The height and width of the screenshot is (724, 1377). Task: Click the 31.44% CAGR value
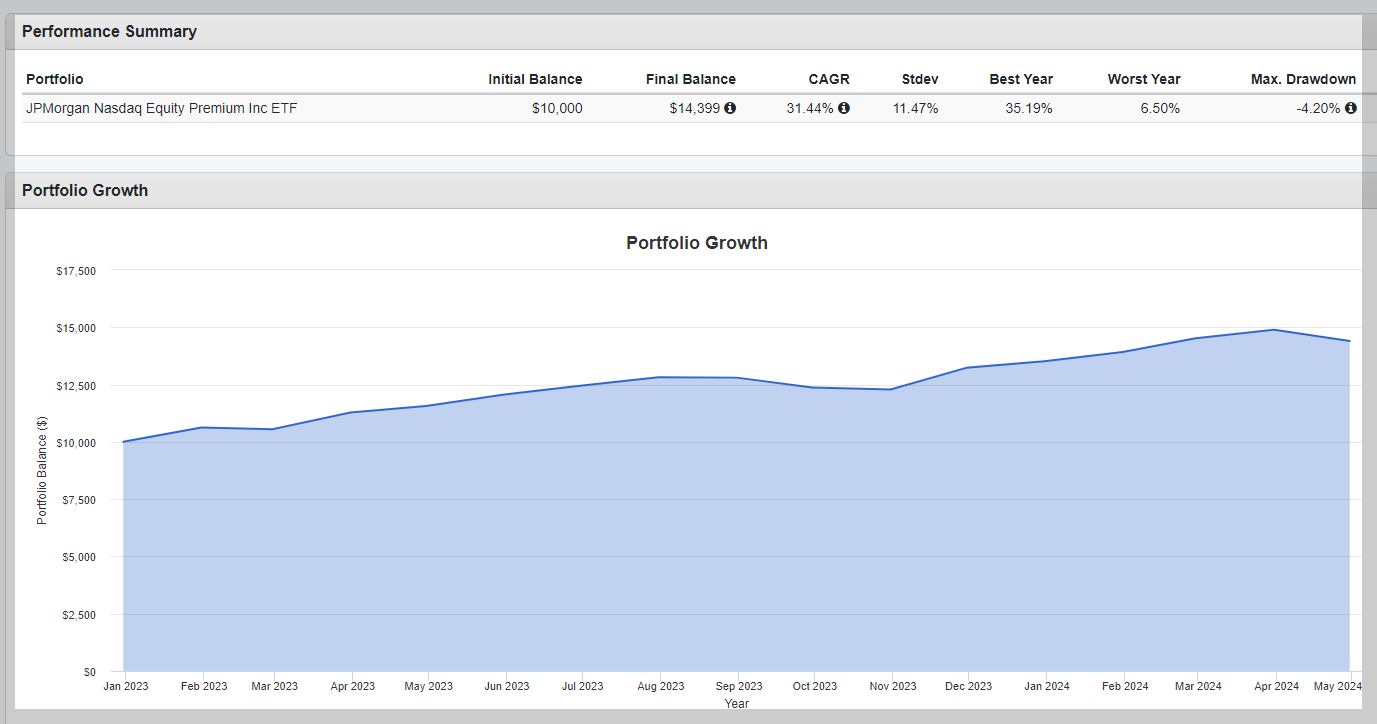click(x=810, y=108)
